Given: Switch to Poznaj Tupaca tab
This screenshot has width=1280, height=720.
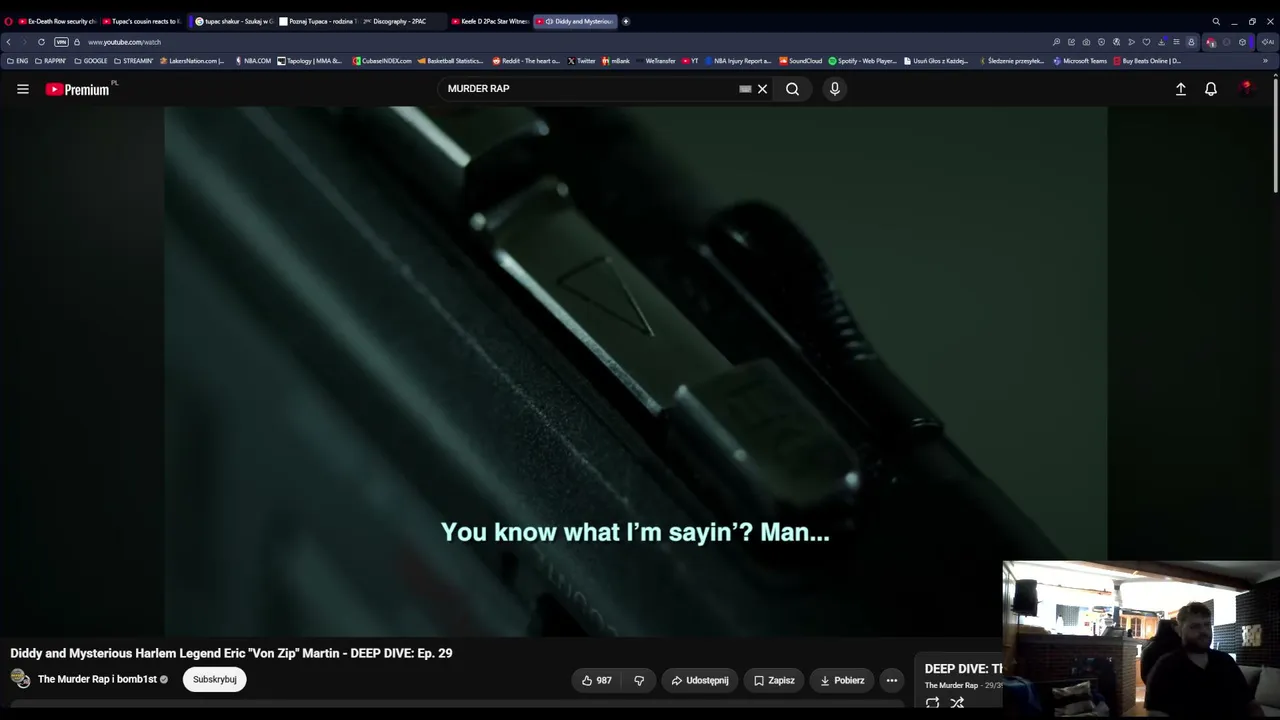Looking at the screenshot, I should 318,21.
